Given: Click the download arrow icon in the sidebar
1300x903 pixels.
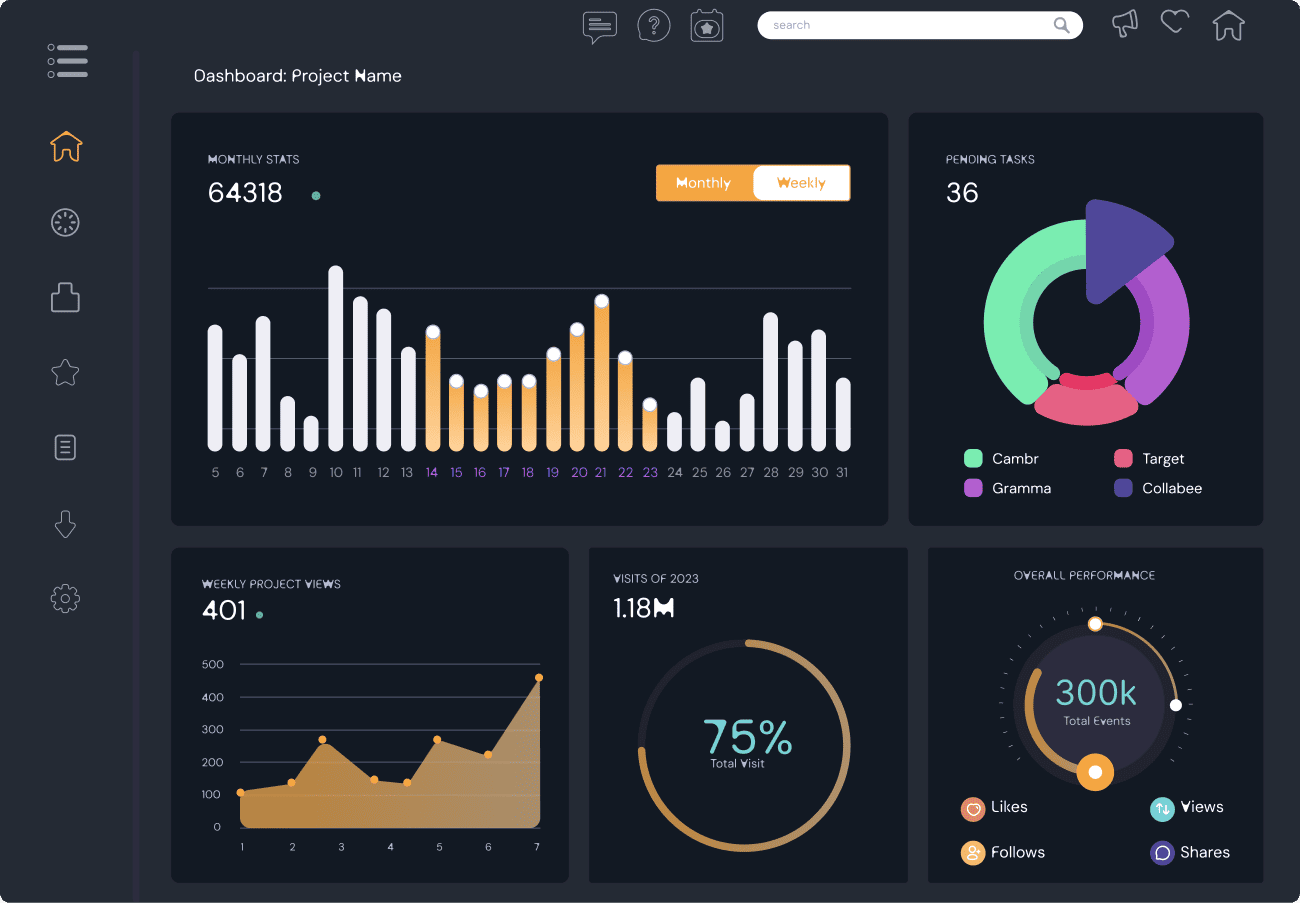Looking at the screenshot, I should (65, 524).
